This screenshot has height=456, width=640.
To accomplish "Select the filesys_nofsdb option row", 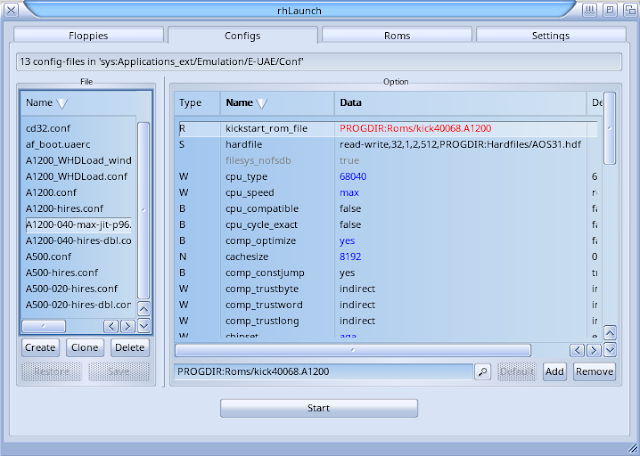I will (x=388, y=160).
